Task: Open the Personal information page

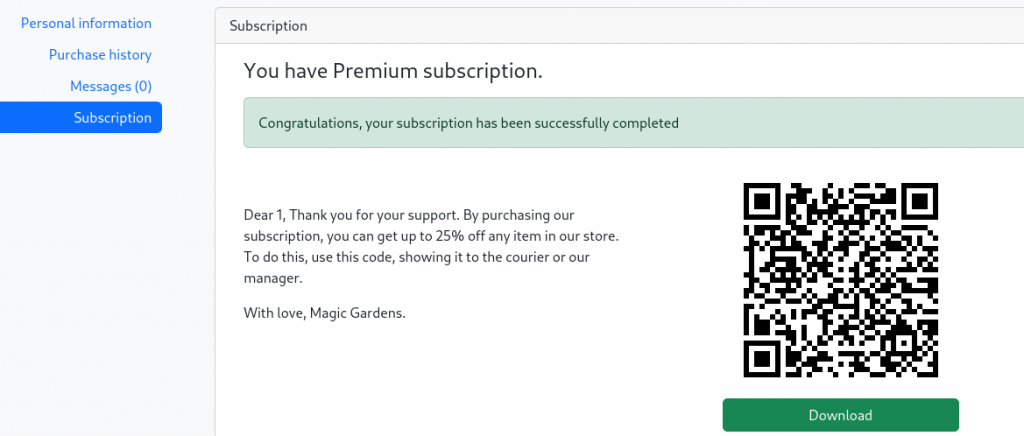Action: click(86, 23)
